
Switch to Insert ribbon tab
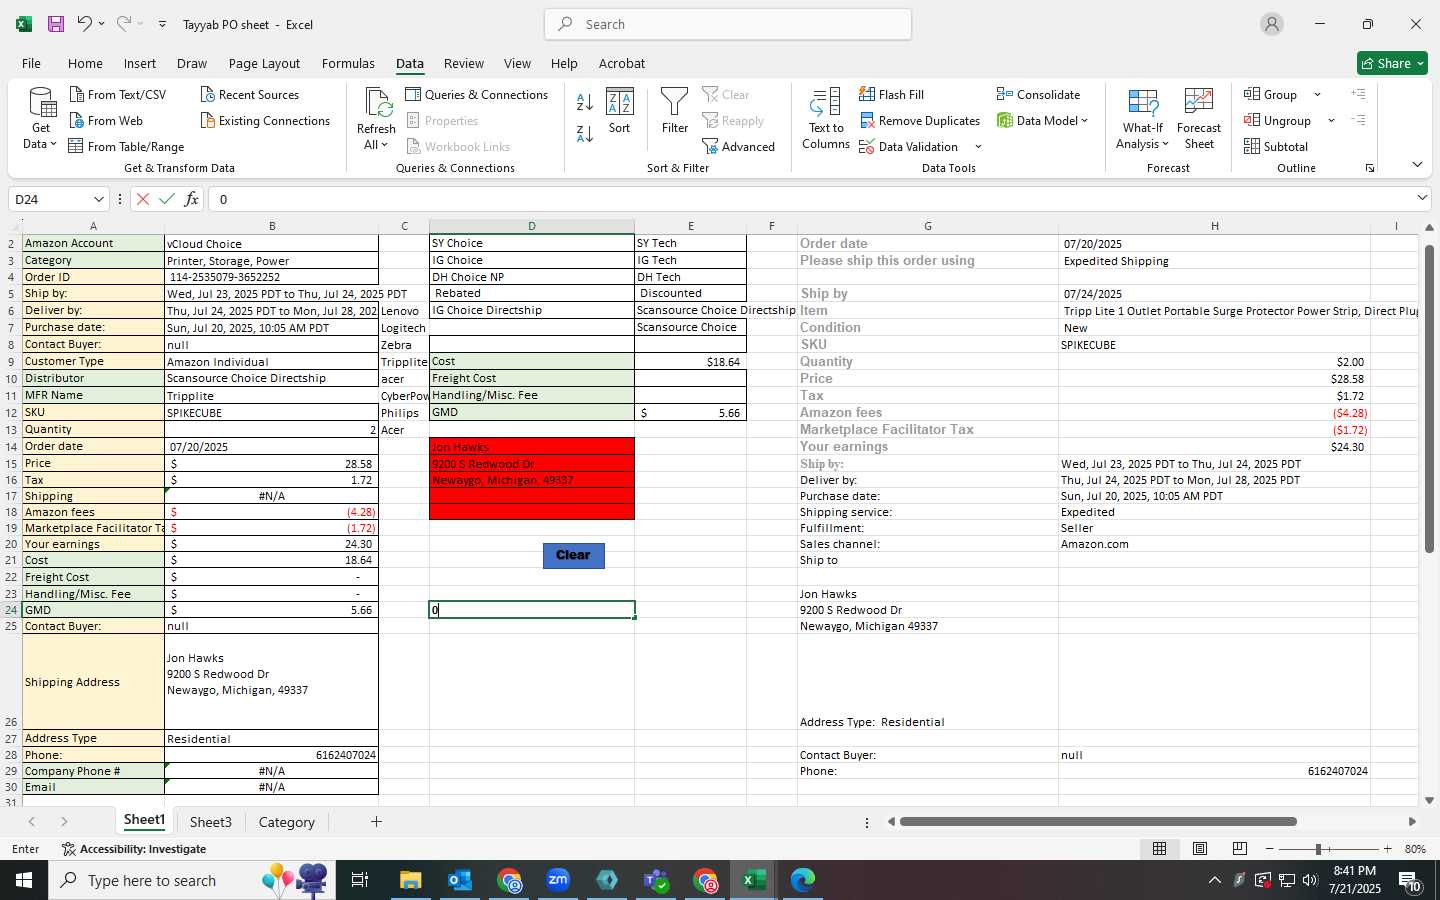click(140, 63)
